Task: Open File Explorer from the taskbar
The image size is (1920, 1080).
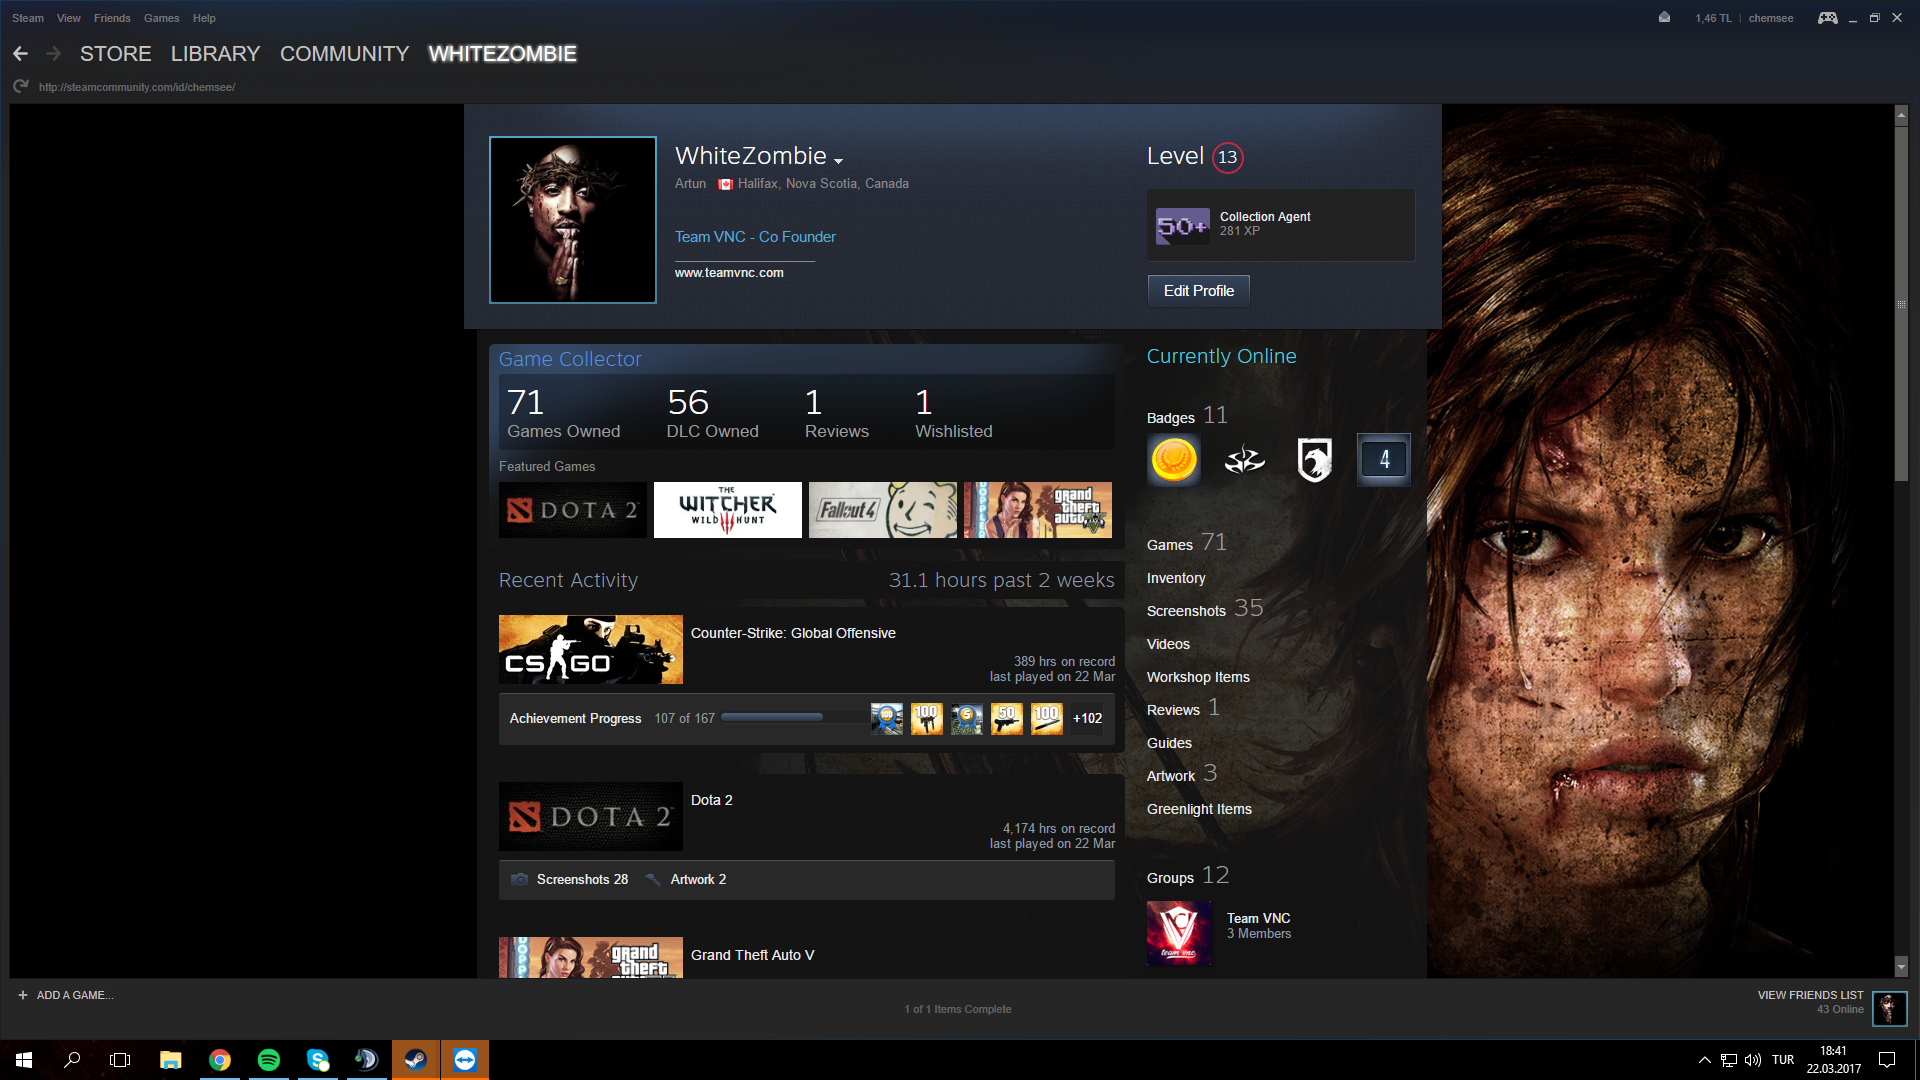Action: point(171,1060)
